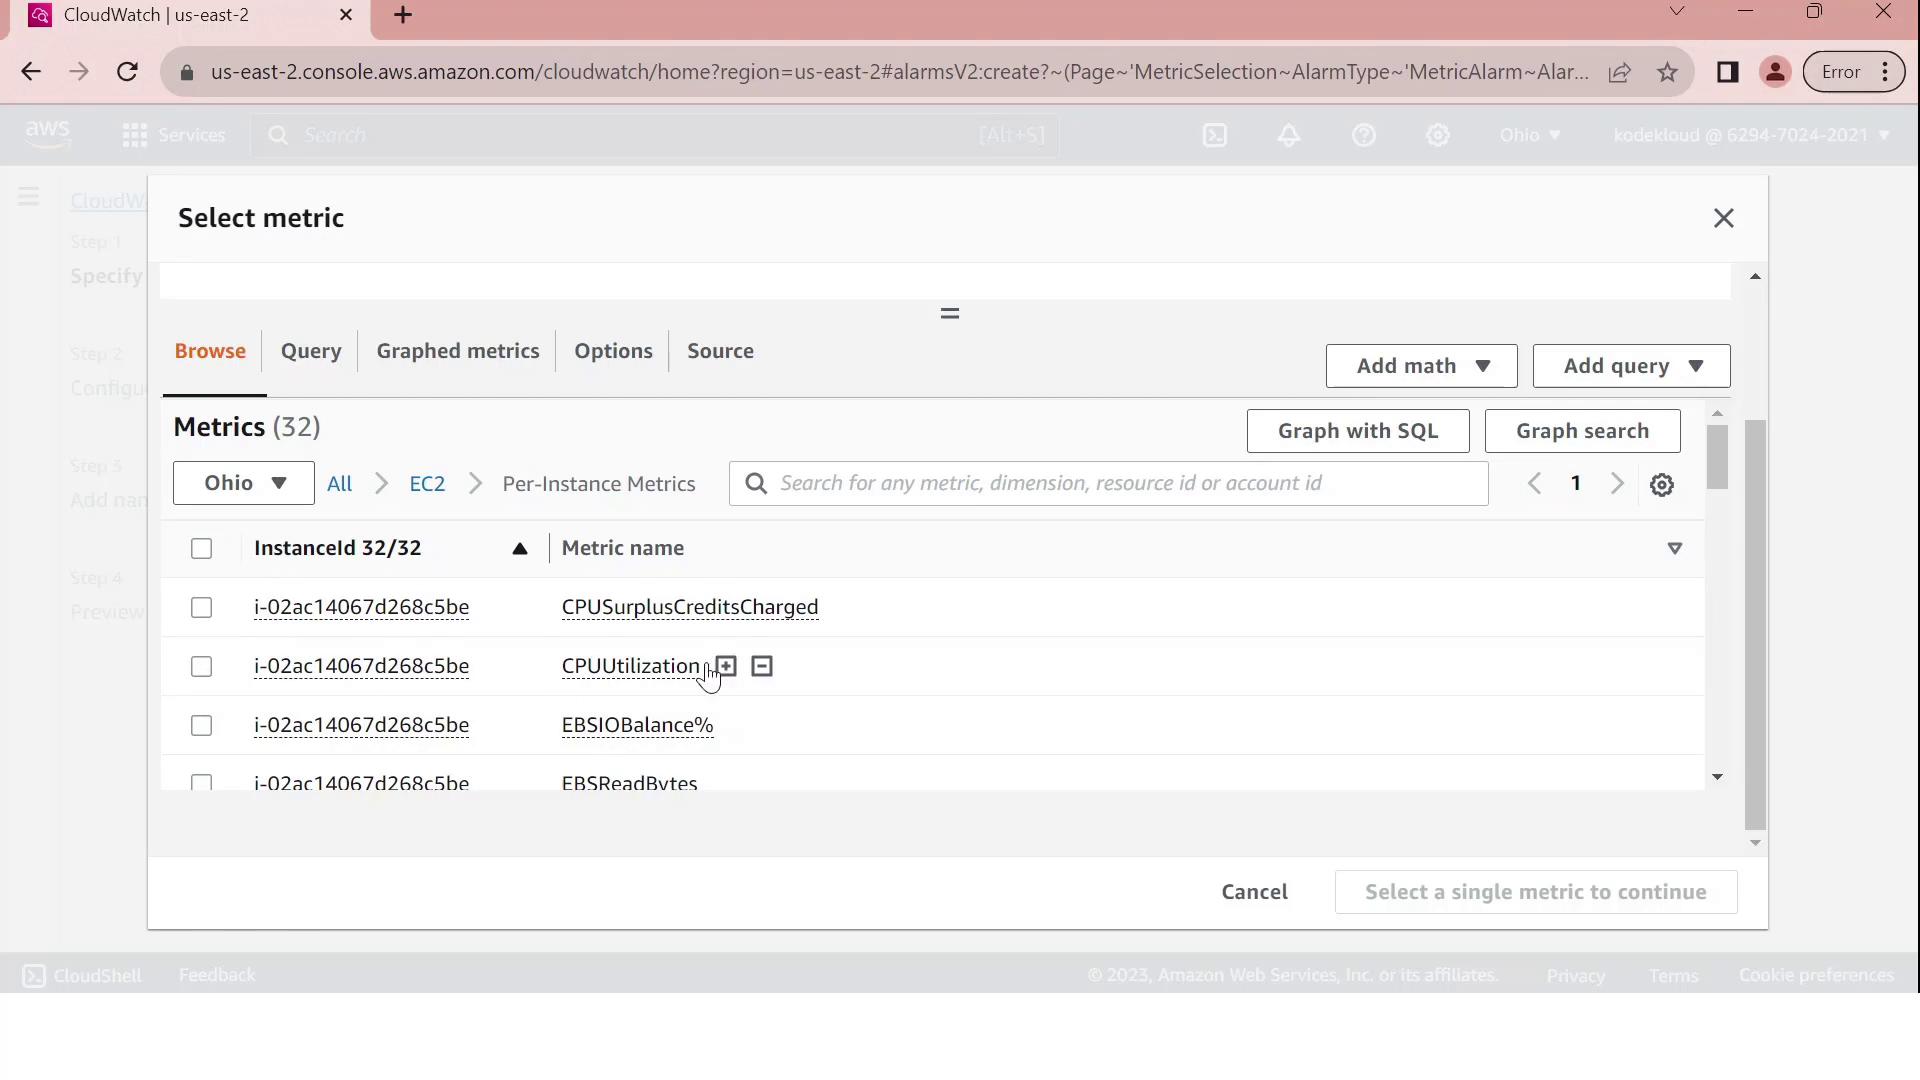This screenshot has width=1920, height=1080.
Task: Close the Select metric dialog
Action: click(1723, 218)
